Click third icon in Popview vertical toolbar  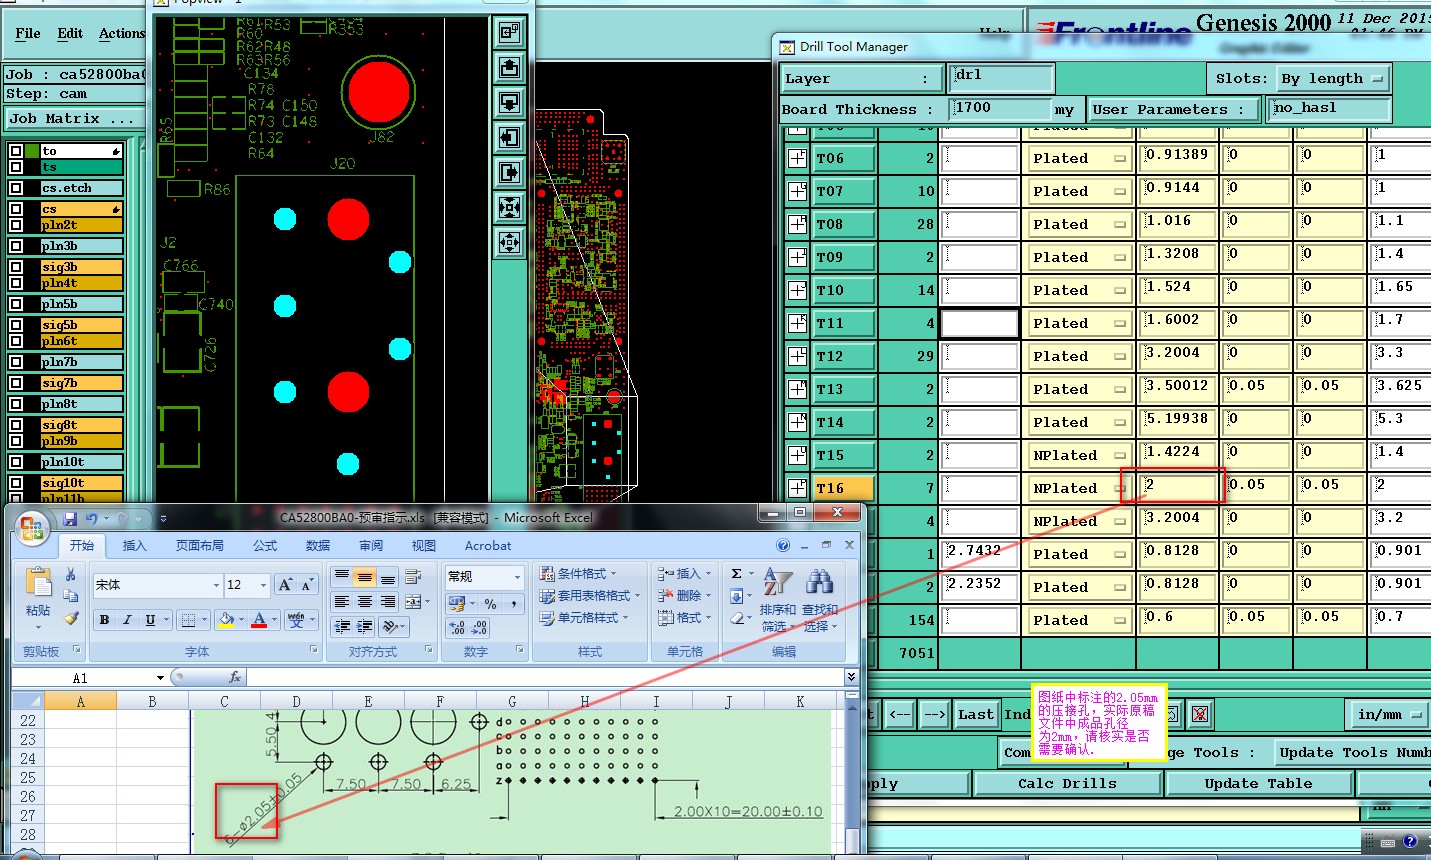click(509, 103)
